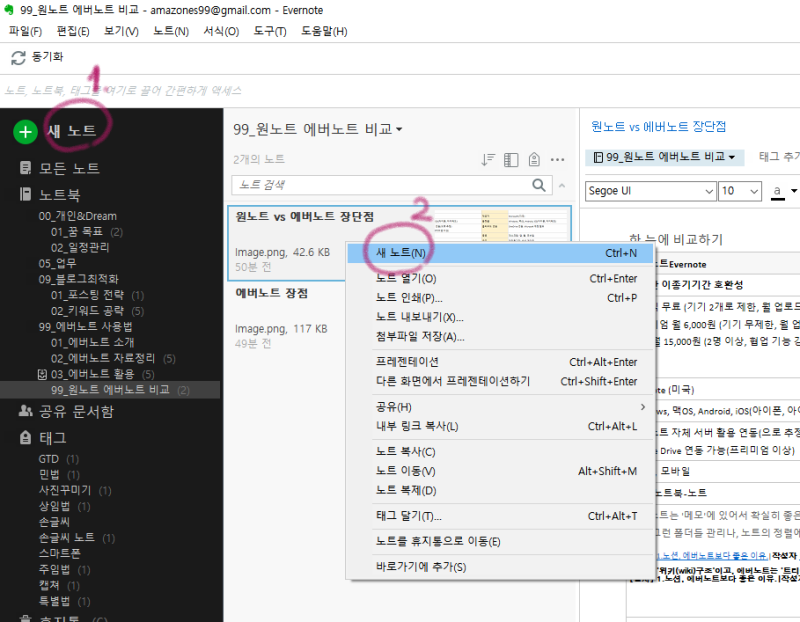The width and height of the screenshot is (800, 622).
Task: Choose 다른 화면에서 프레젠테이션하기
Action: [x=500, y=382]
